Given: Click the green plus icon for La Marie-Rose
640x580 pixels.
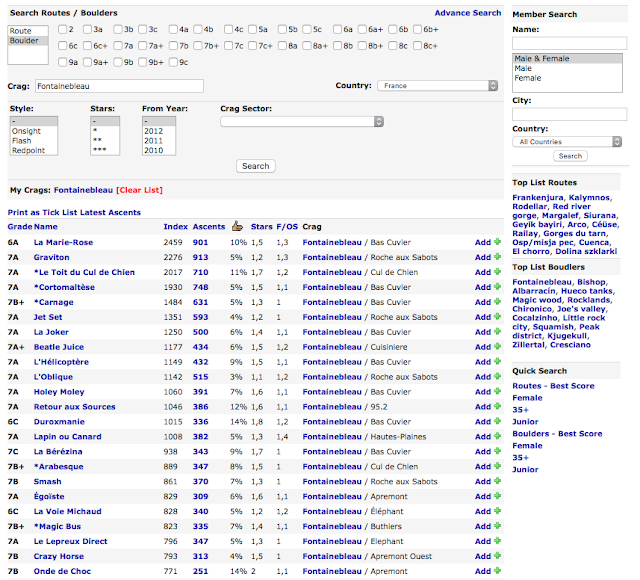Looking at the screenshot, I should pos(497,242).
